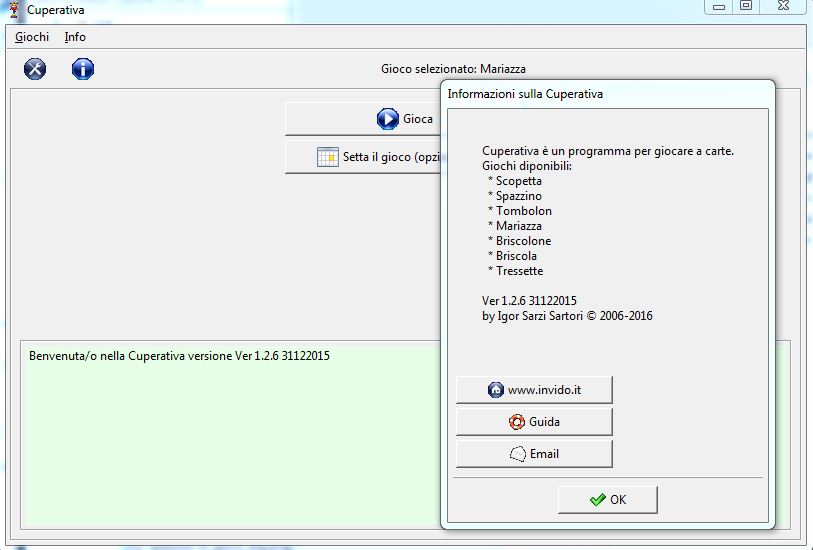The image size is (813, 550).
Task: Open the Giochi menu
Action: (x=32, y=37)
